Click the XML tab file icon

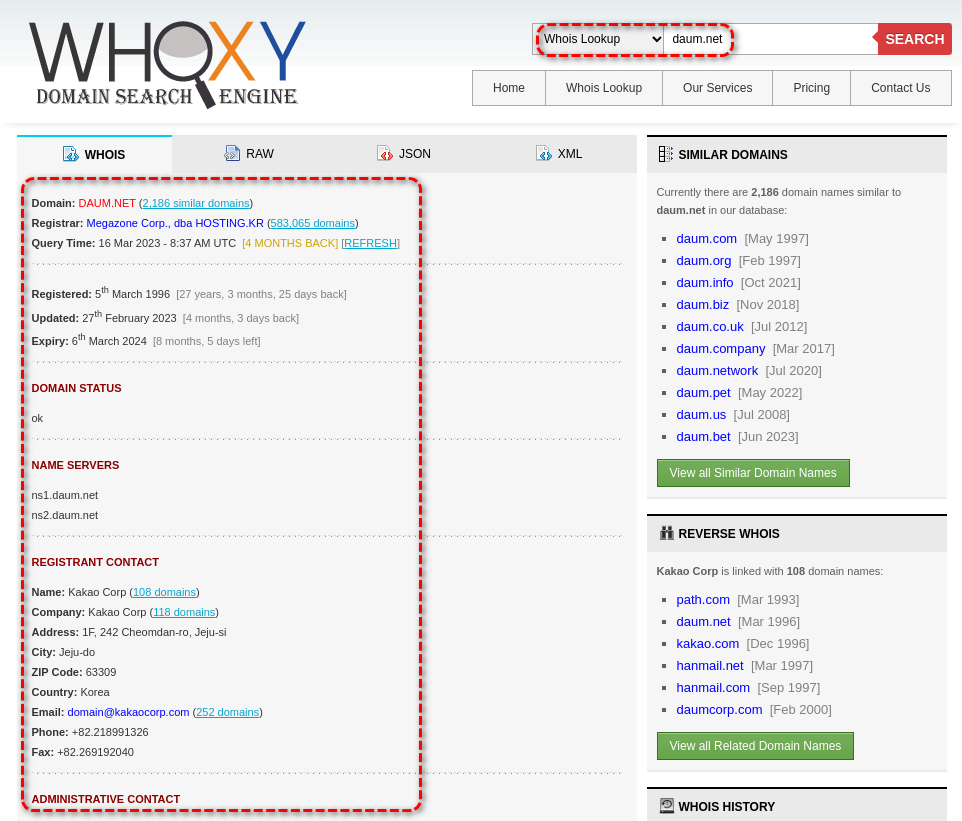tap(544, 153)
